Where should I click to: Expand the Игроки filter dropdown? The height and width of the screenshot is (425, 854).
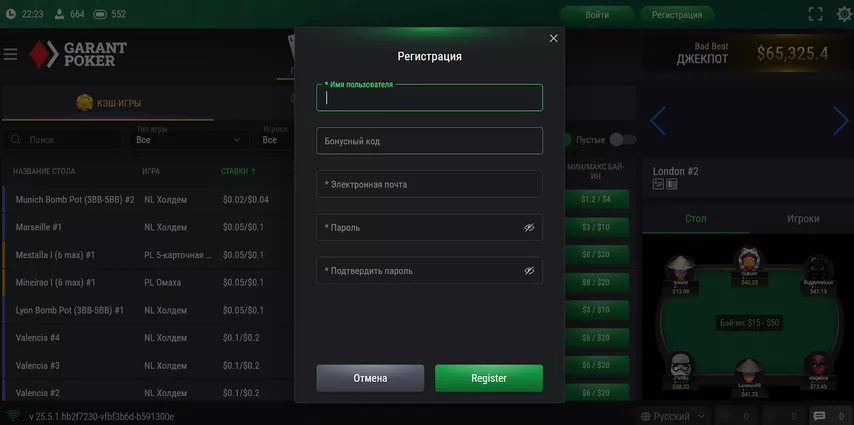point(276,139)
